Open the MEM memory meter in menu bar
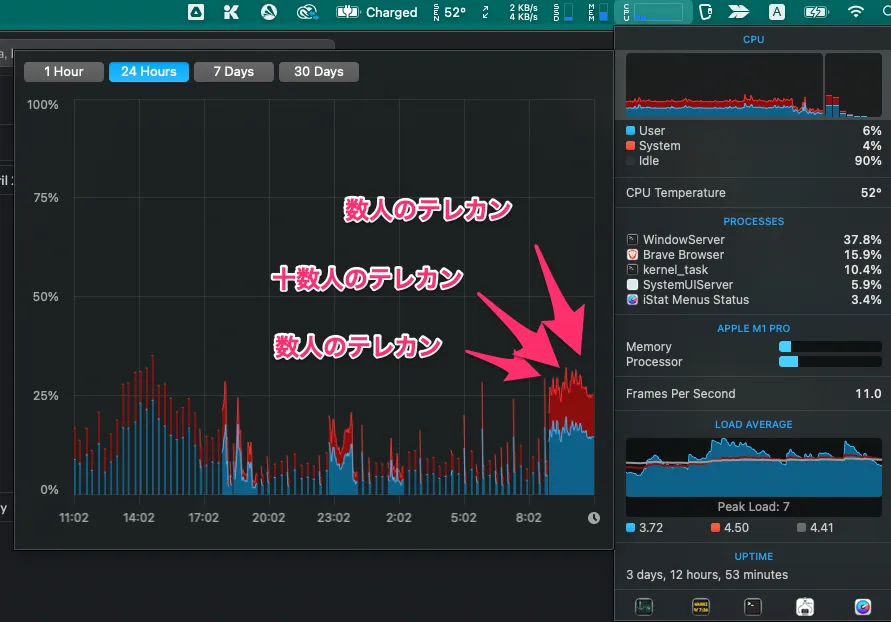This screenshot has height=622, width=891. click(x=598, y=12)
